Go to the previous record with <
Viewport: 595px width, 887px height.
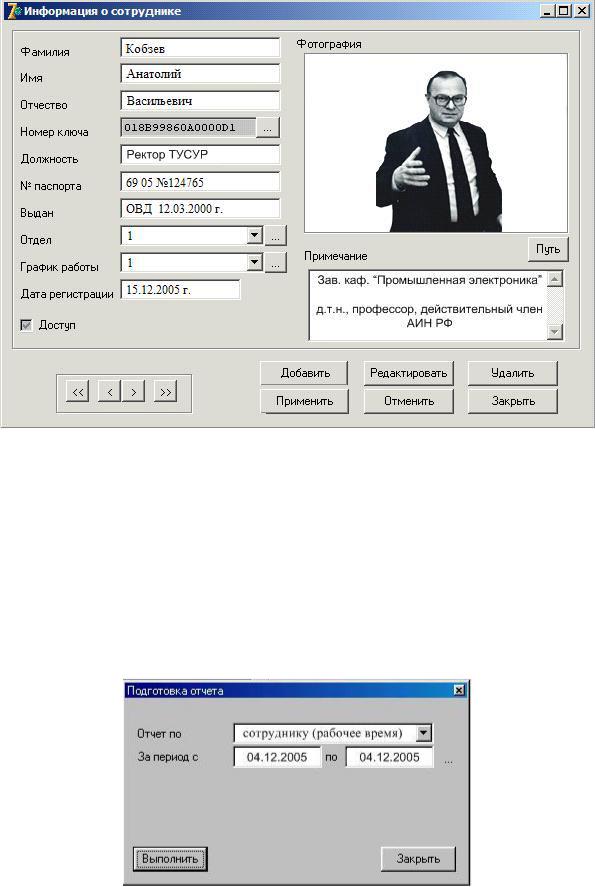point(110,391)
